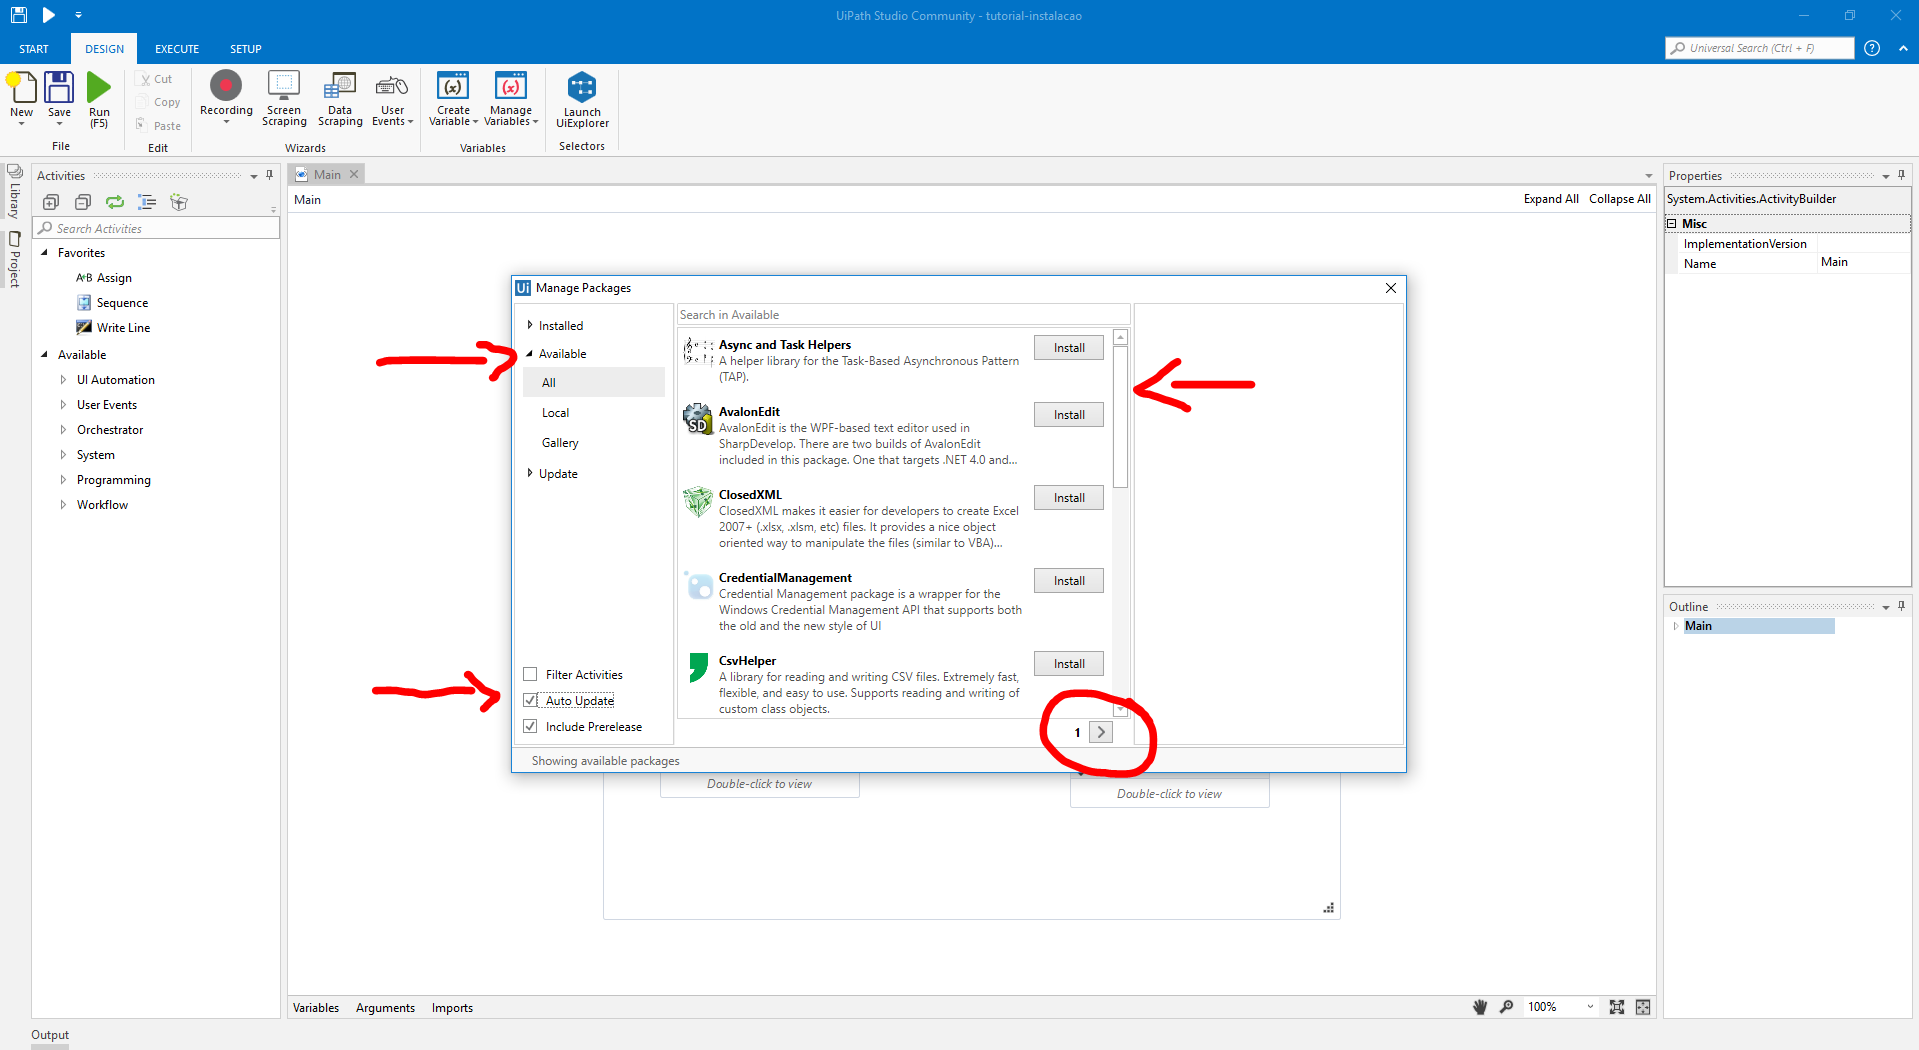
Task: Switch to the EXECUTE ribbon tab
Action: 177,49
